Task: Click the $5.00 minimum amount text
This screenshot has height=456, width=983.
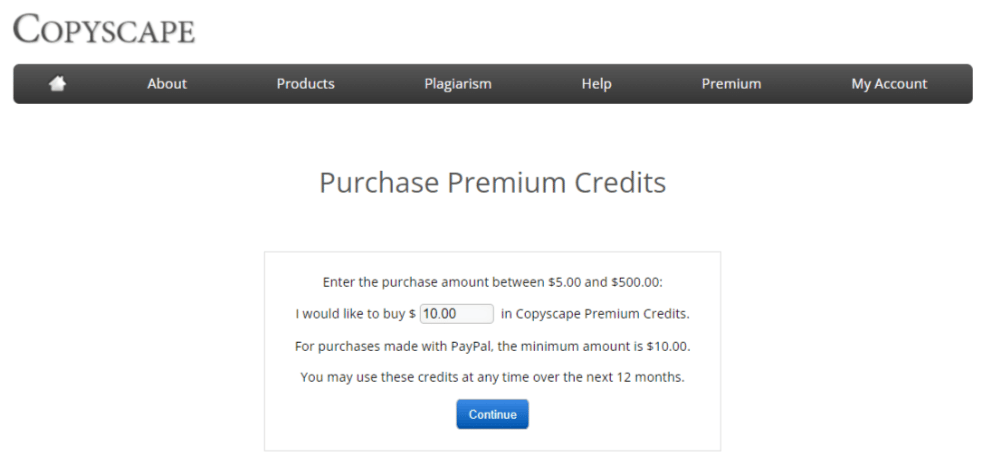Action: point(565,282)
